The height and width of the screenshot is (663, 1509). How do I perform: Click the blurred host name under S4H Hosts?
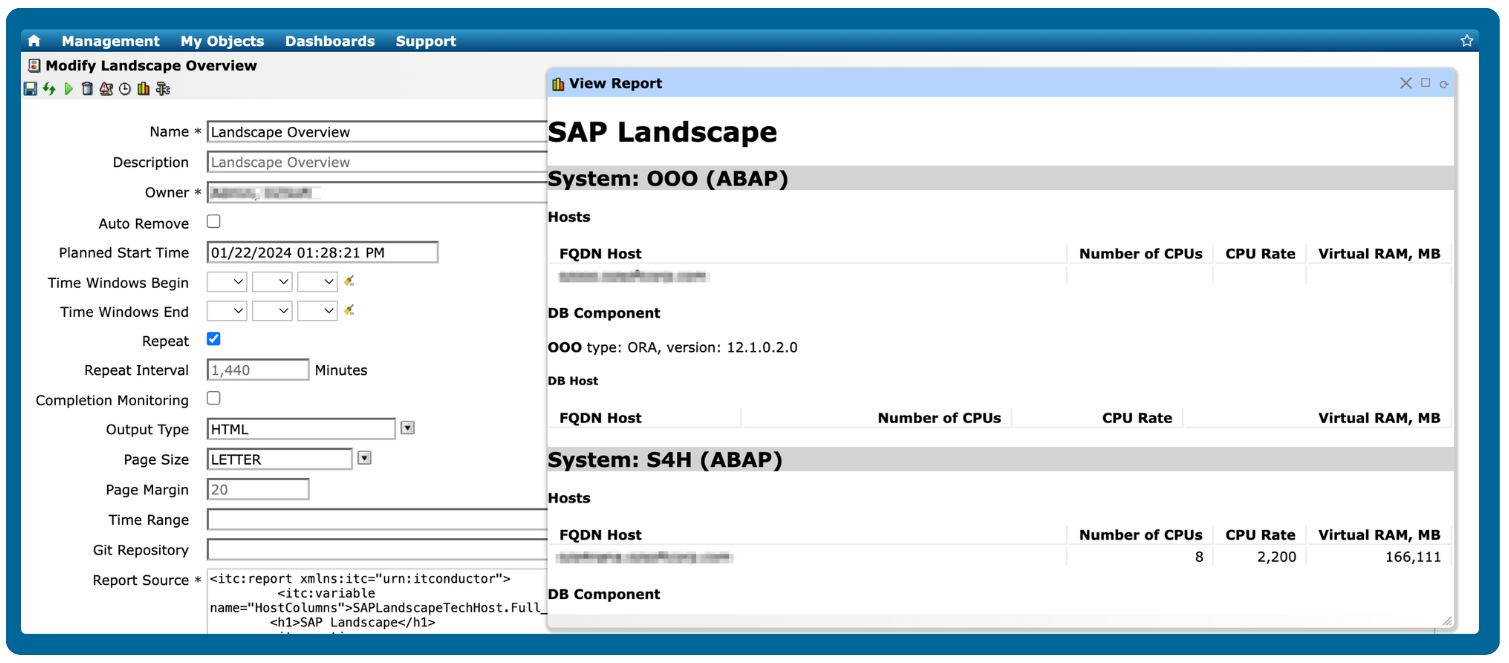pos(645,556)
